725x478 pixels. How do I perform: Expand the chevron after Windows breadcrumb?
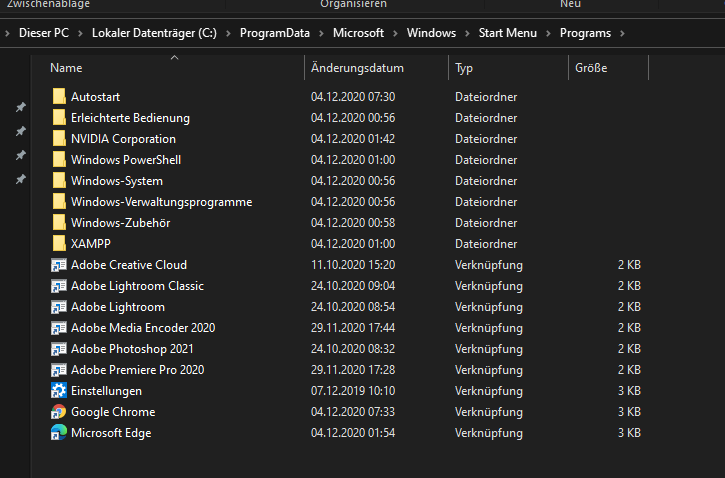click(467, 33)
